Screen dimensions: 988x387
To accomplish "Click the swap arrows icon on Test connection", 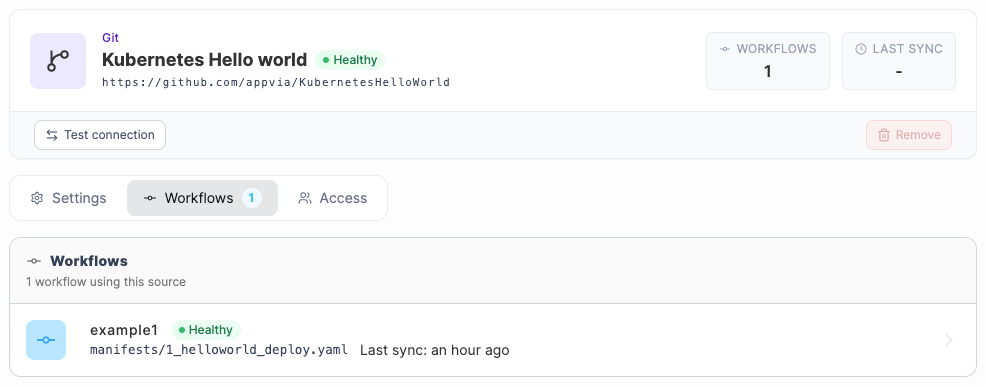I will 52,135.
